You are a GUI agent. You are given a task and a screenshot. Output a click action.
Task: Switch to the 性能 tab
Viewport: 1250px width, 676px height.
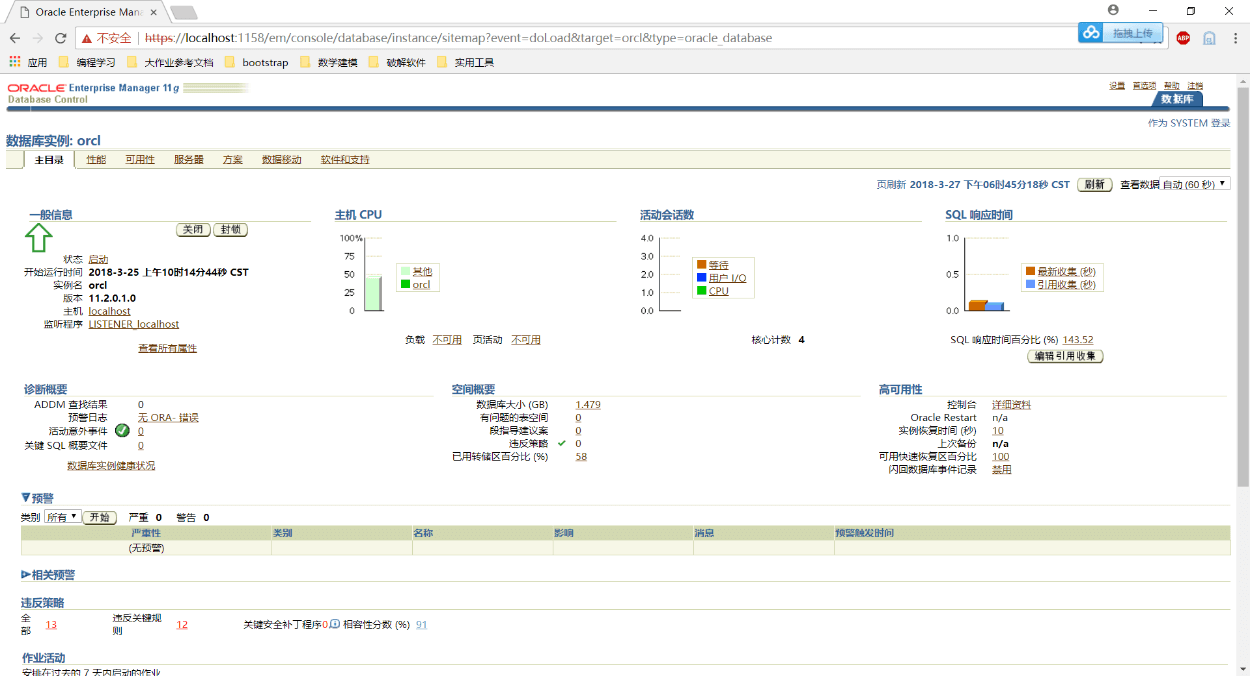[96, 160]
